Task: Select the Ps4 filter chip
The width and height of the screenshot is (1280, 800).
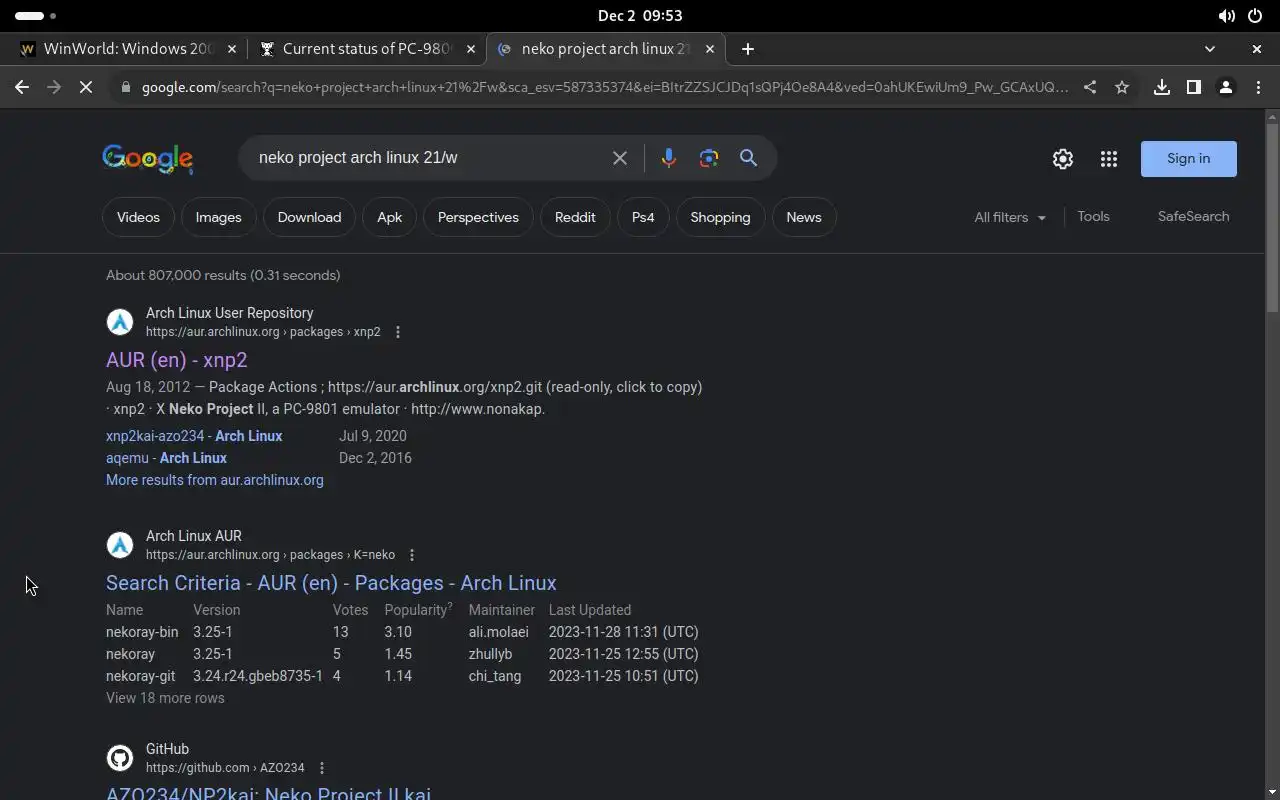Action: coord(643,217)
